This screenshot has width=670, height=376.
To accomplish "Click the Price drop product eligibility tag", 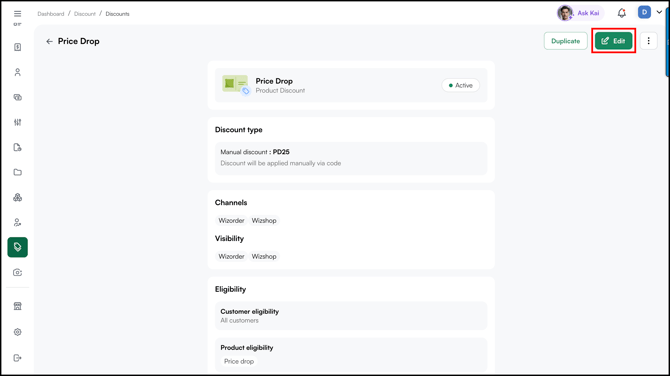I will click(x=239, y=361).
